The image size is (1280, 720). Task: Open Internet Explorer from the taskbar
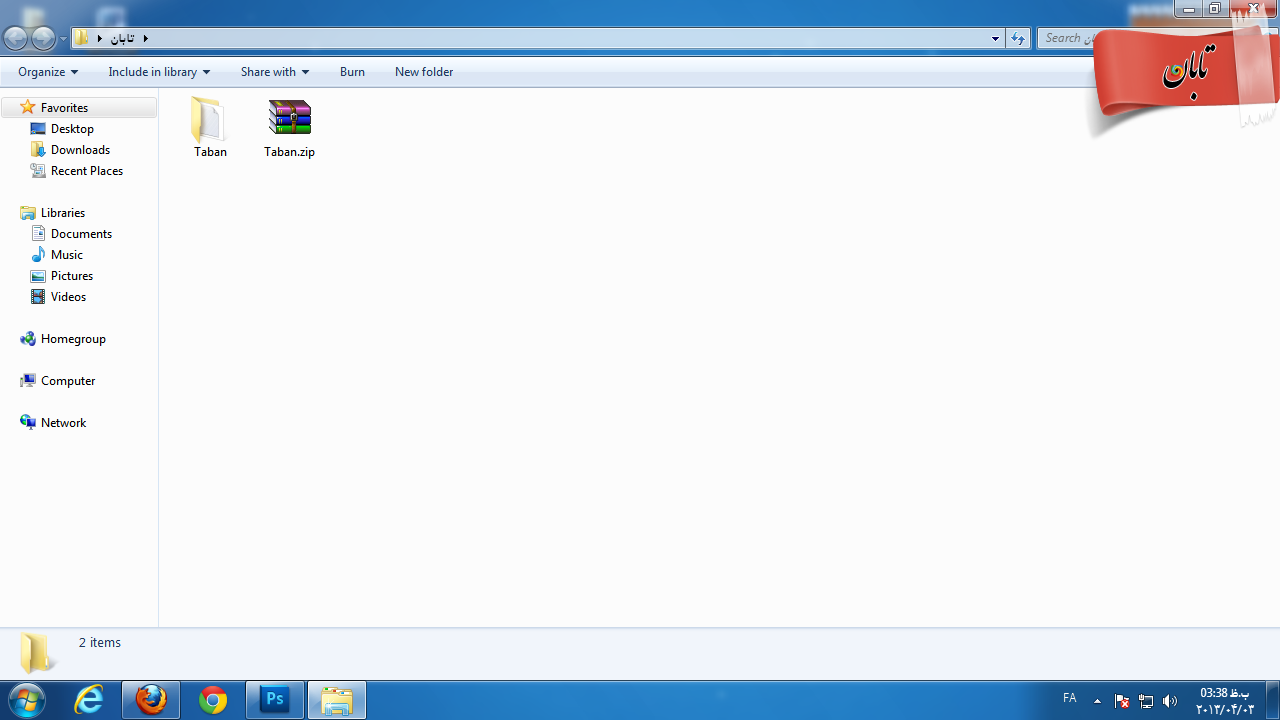tap(90, 700)
